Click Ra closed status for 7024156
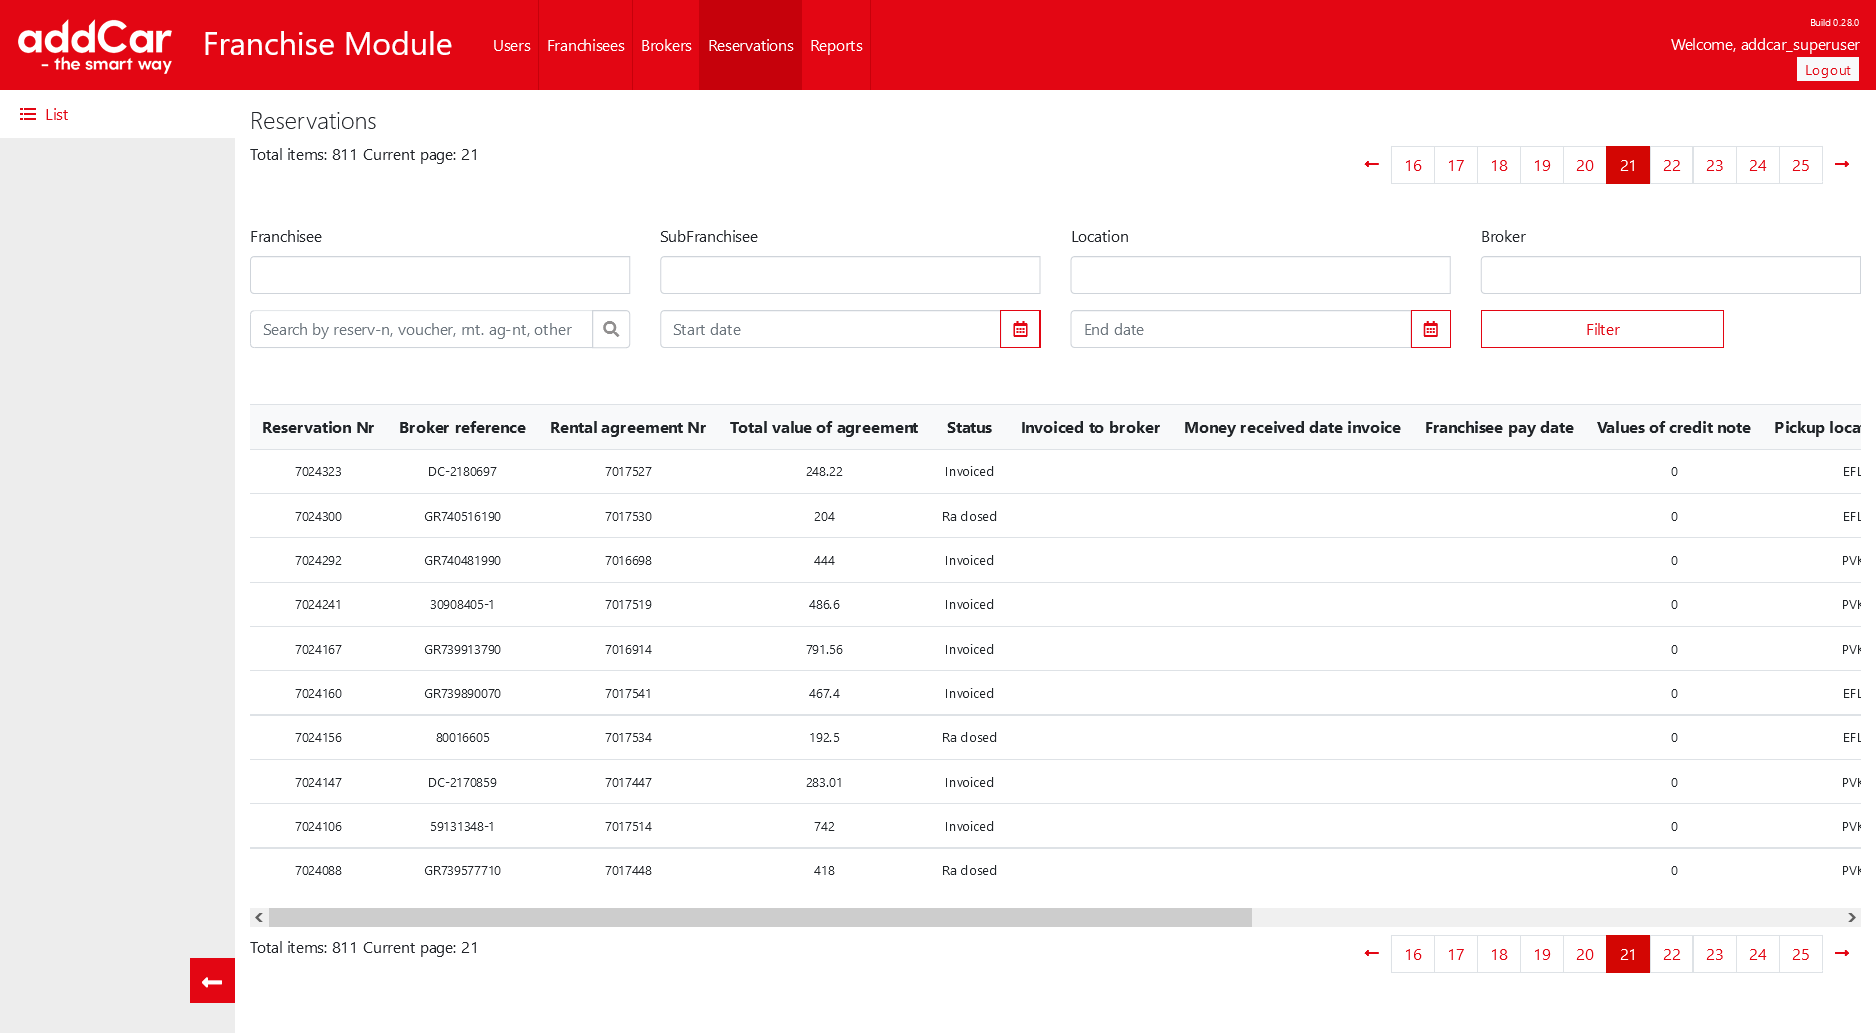 point(969,738)
